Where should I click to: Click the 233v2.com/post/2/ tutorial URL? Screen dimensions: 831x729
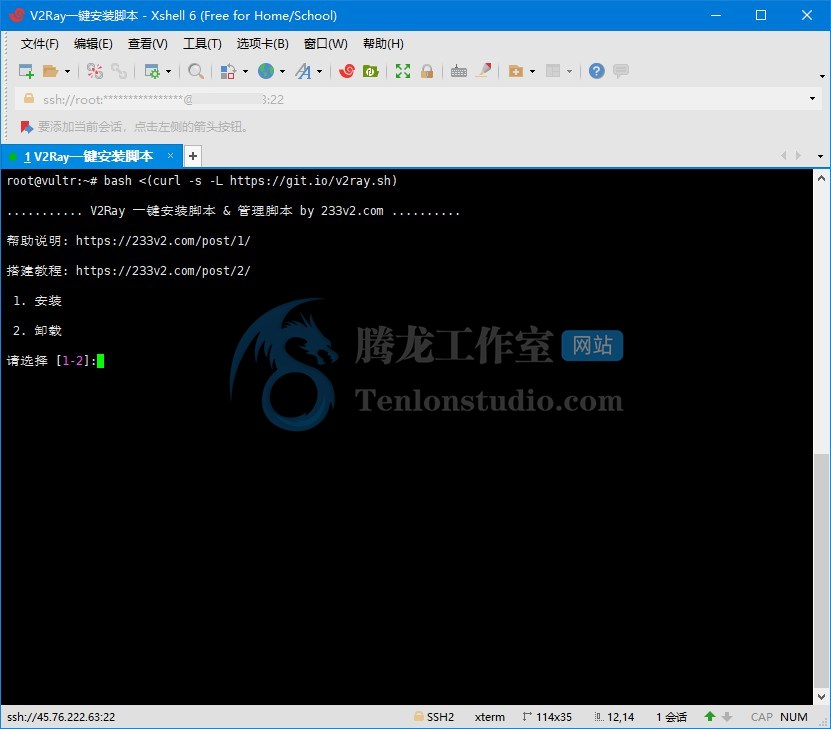coord(163,271)
